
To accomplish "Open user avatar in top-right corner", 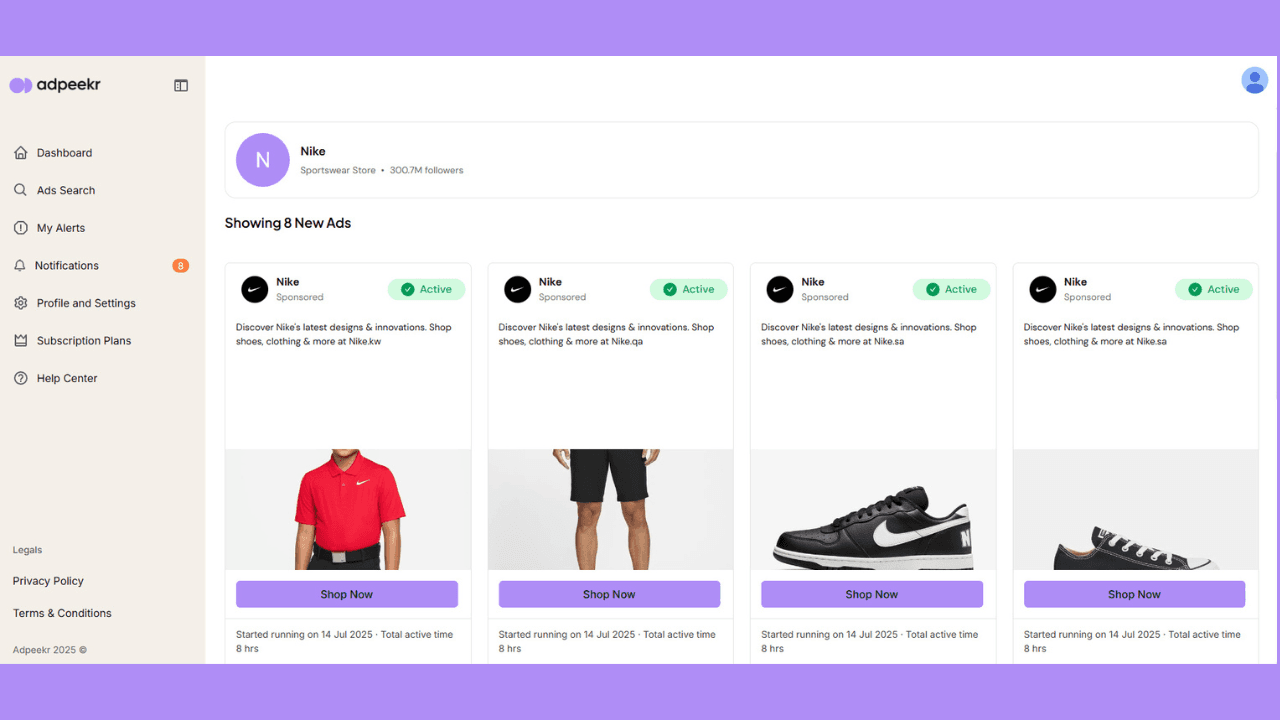I will (1254, 81).
